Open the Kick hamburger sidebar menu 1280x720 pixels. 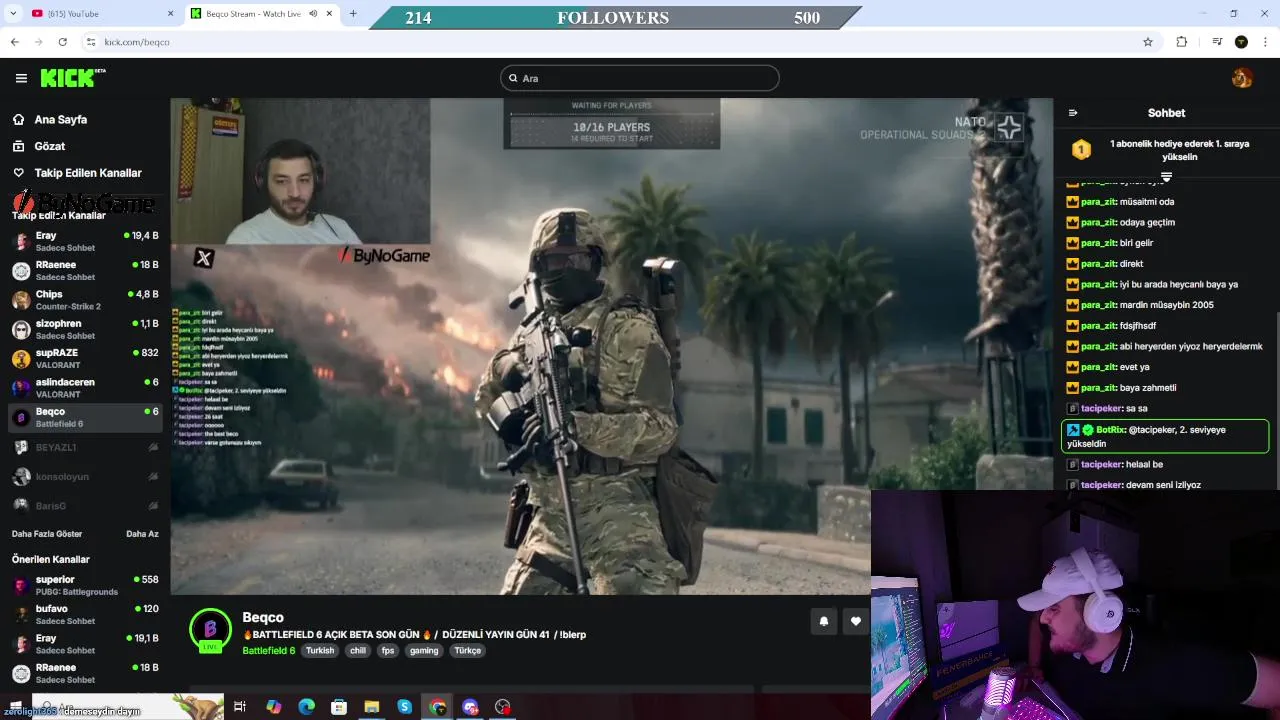click(x=21, y=78)
